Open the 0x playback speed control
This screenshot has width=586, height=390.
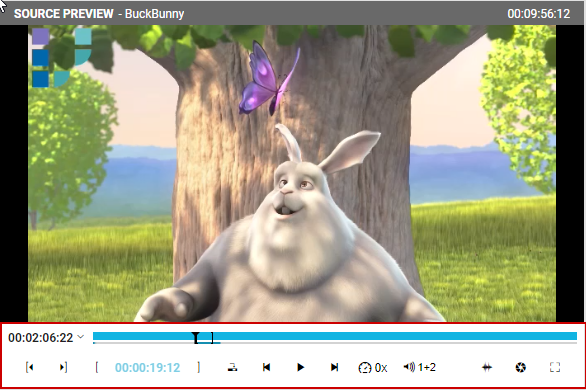pyautogui.click(x=373, y=368)
